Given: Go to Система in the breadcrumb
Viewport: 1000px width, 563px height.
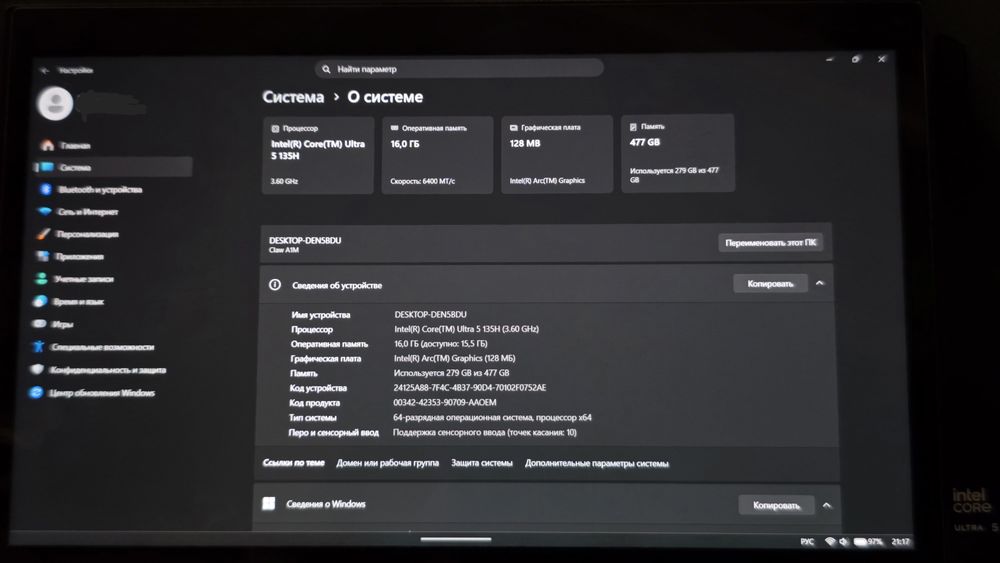Looking at the screenshot, I should pyautogui.click(x=293, y=97).
